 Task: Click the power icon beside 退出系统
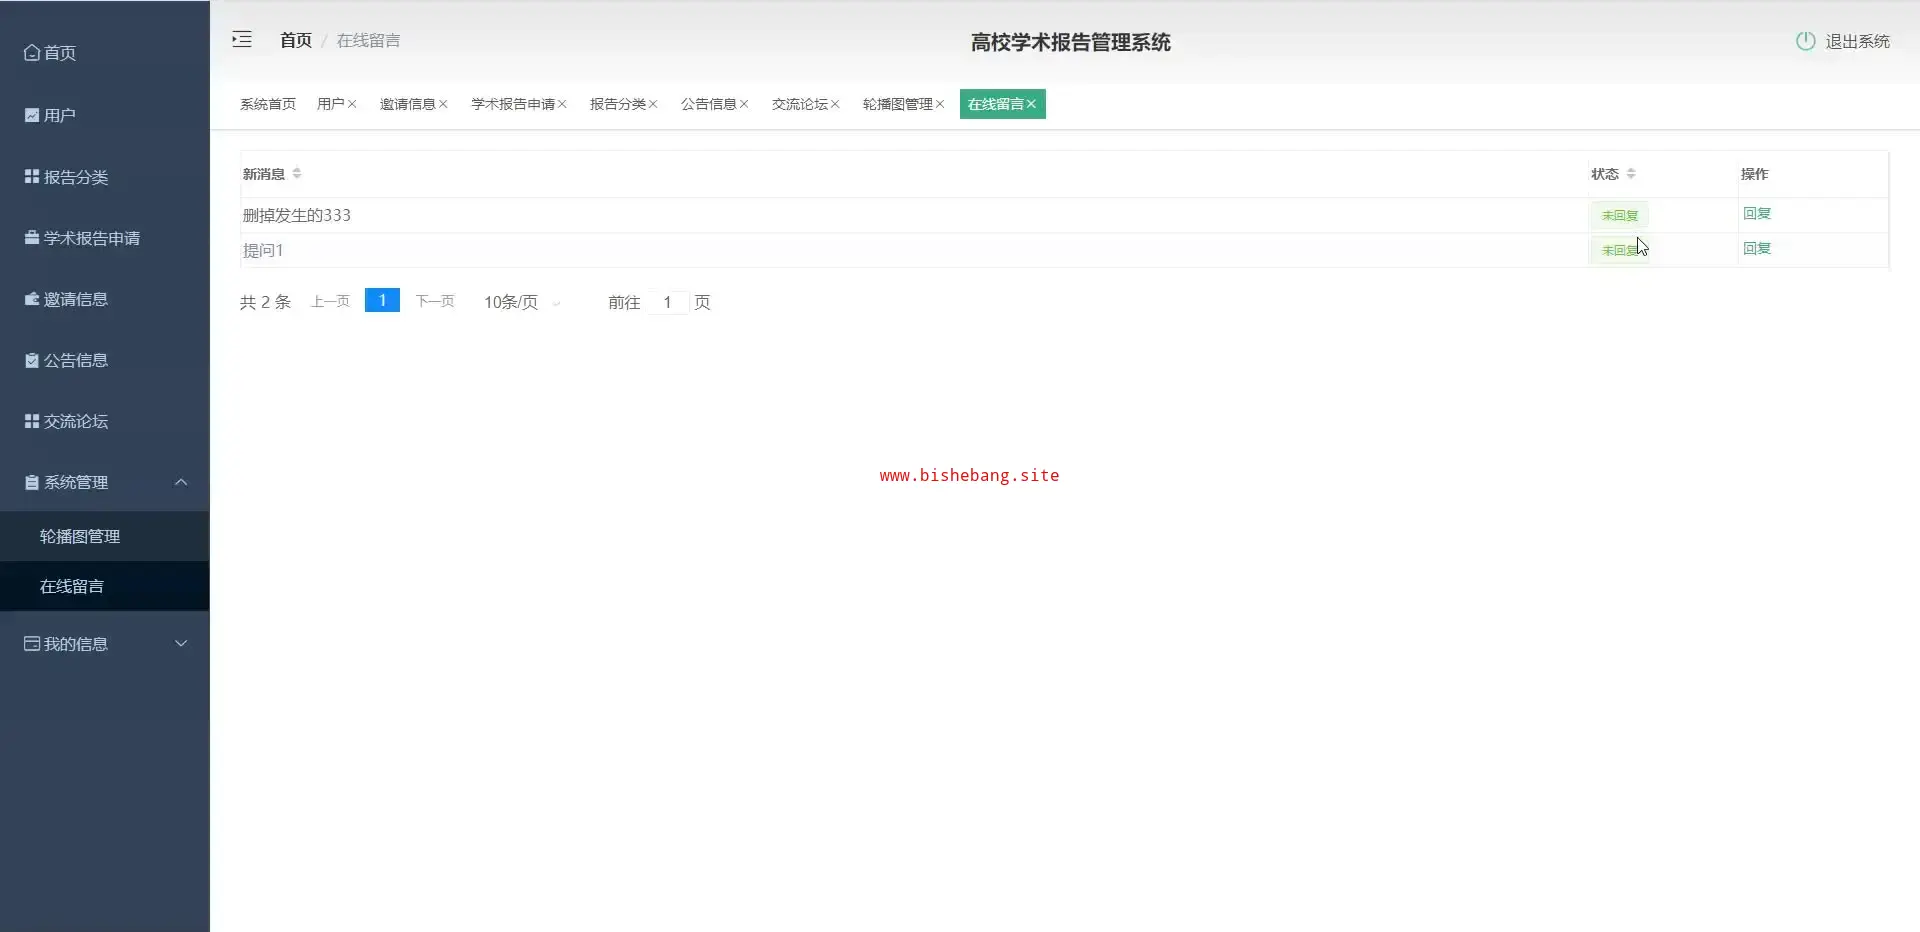point(1805,41)
